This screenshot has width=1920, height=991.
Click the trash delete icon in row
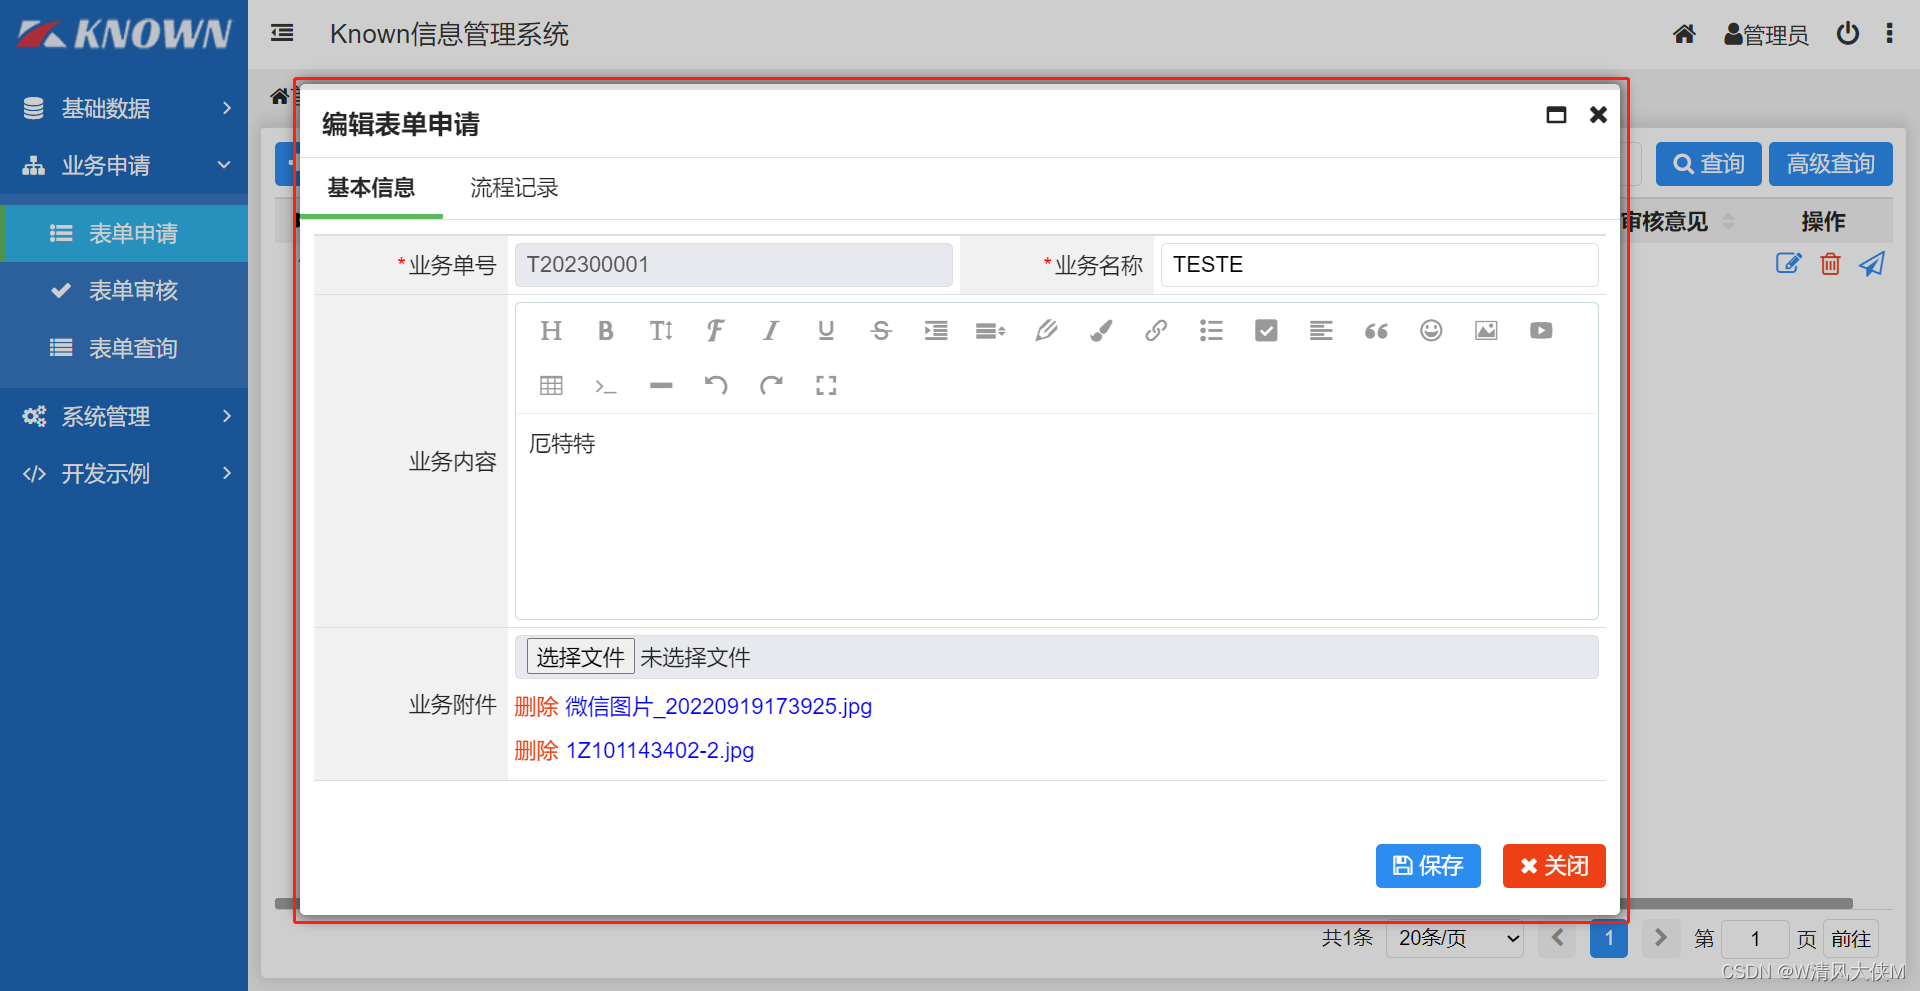pyautogui.click(x=1830, y=264)
